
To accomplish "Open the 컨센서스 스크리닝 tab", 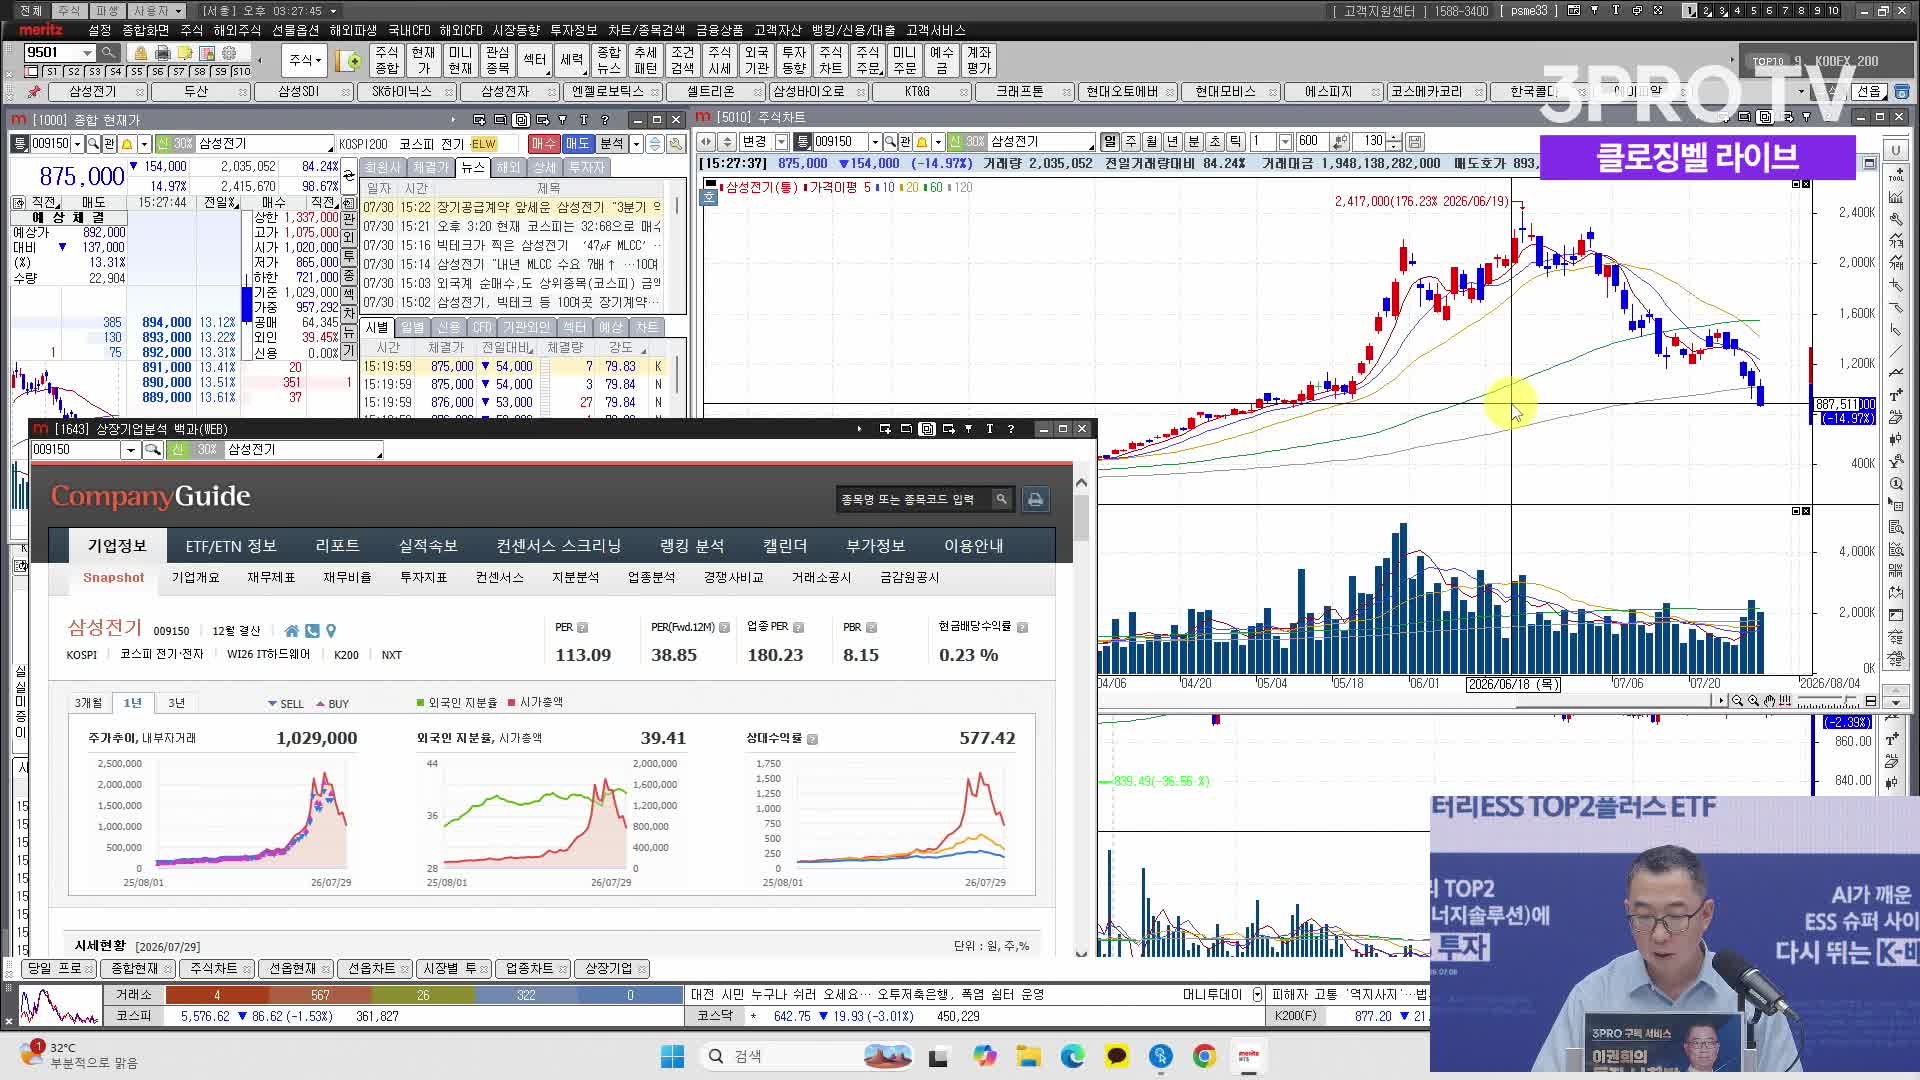I will coord(559,546).
